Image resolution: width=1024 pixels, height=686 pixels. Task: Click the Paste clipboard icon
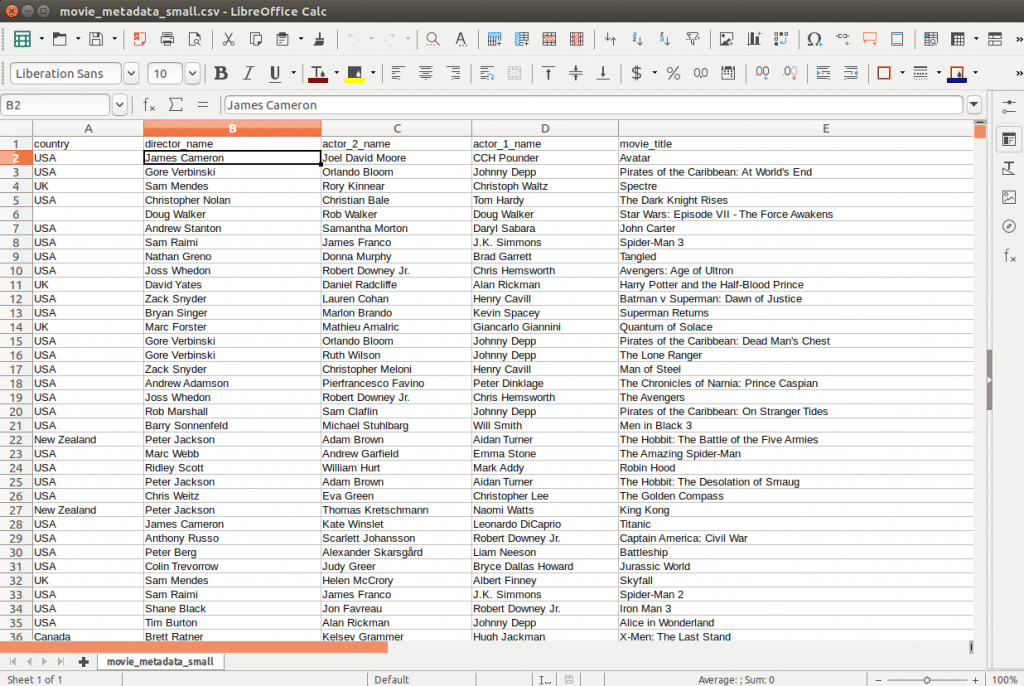tap(283, 39)
